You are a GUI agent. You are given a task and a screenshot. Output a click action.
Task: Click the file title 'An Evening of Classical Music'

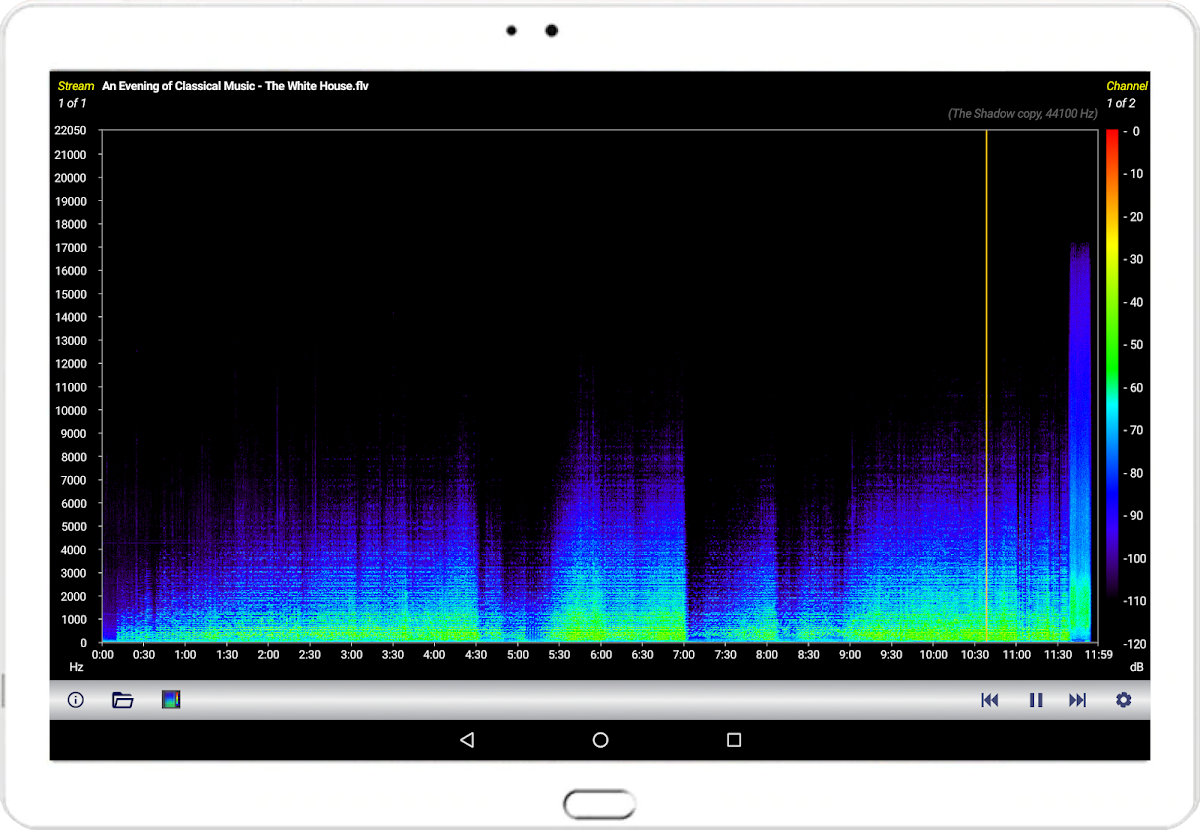click(x=235, y=86)
